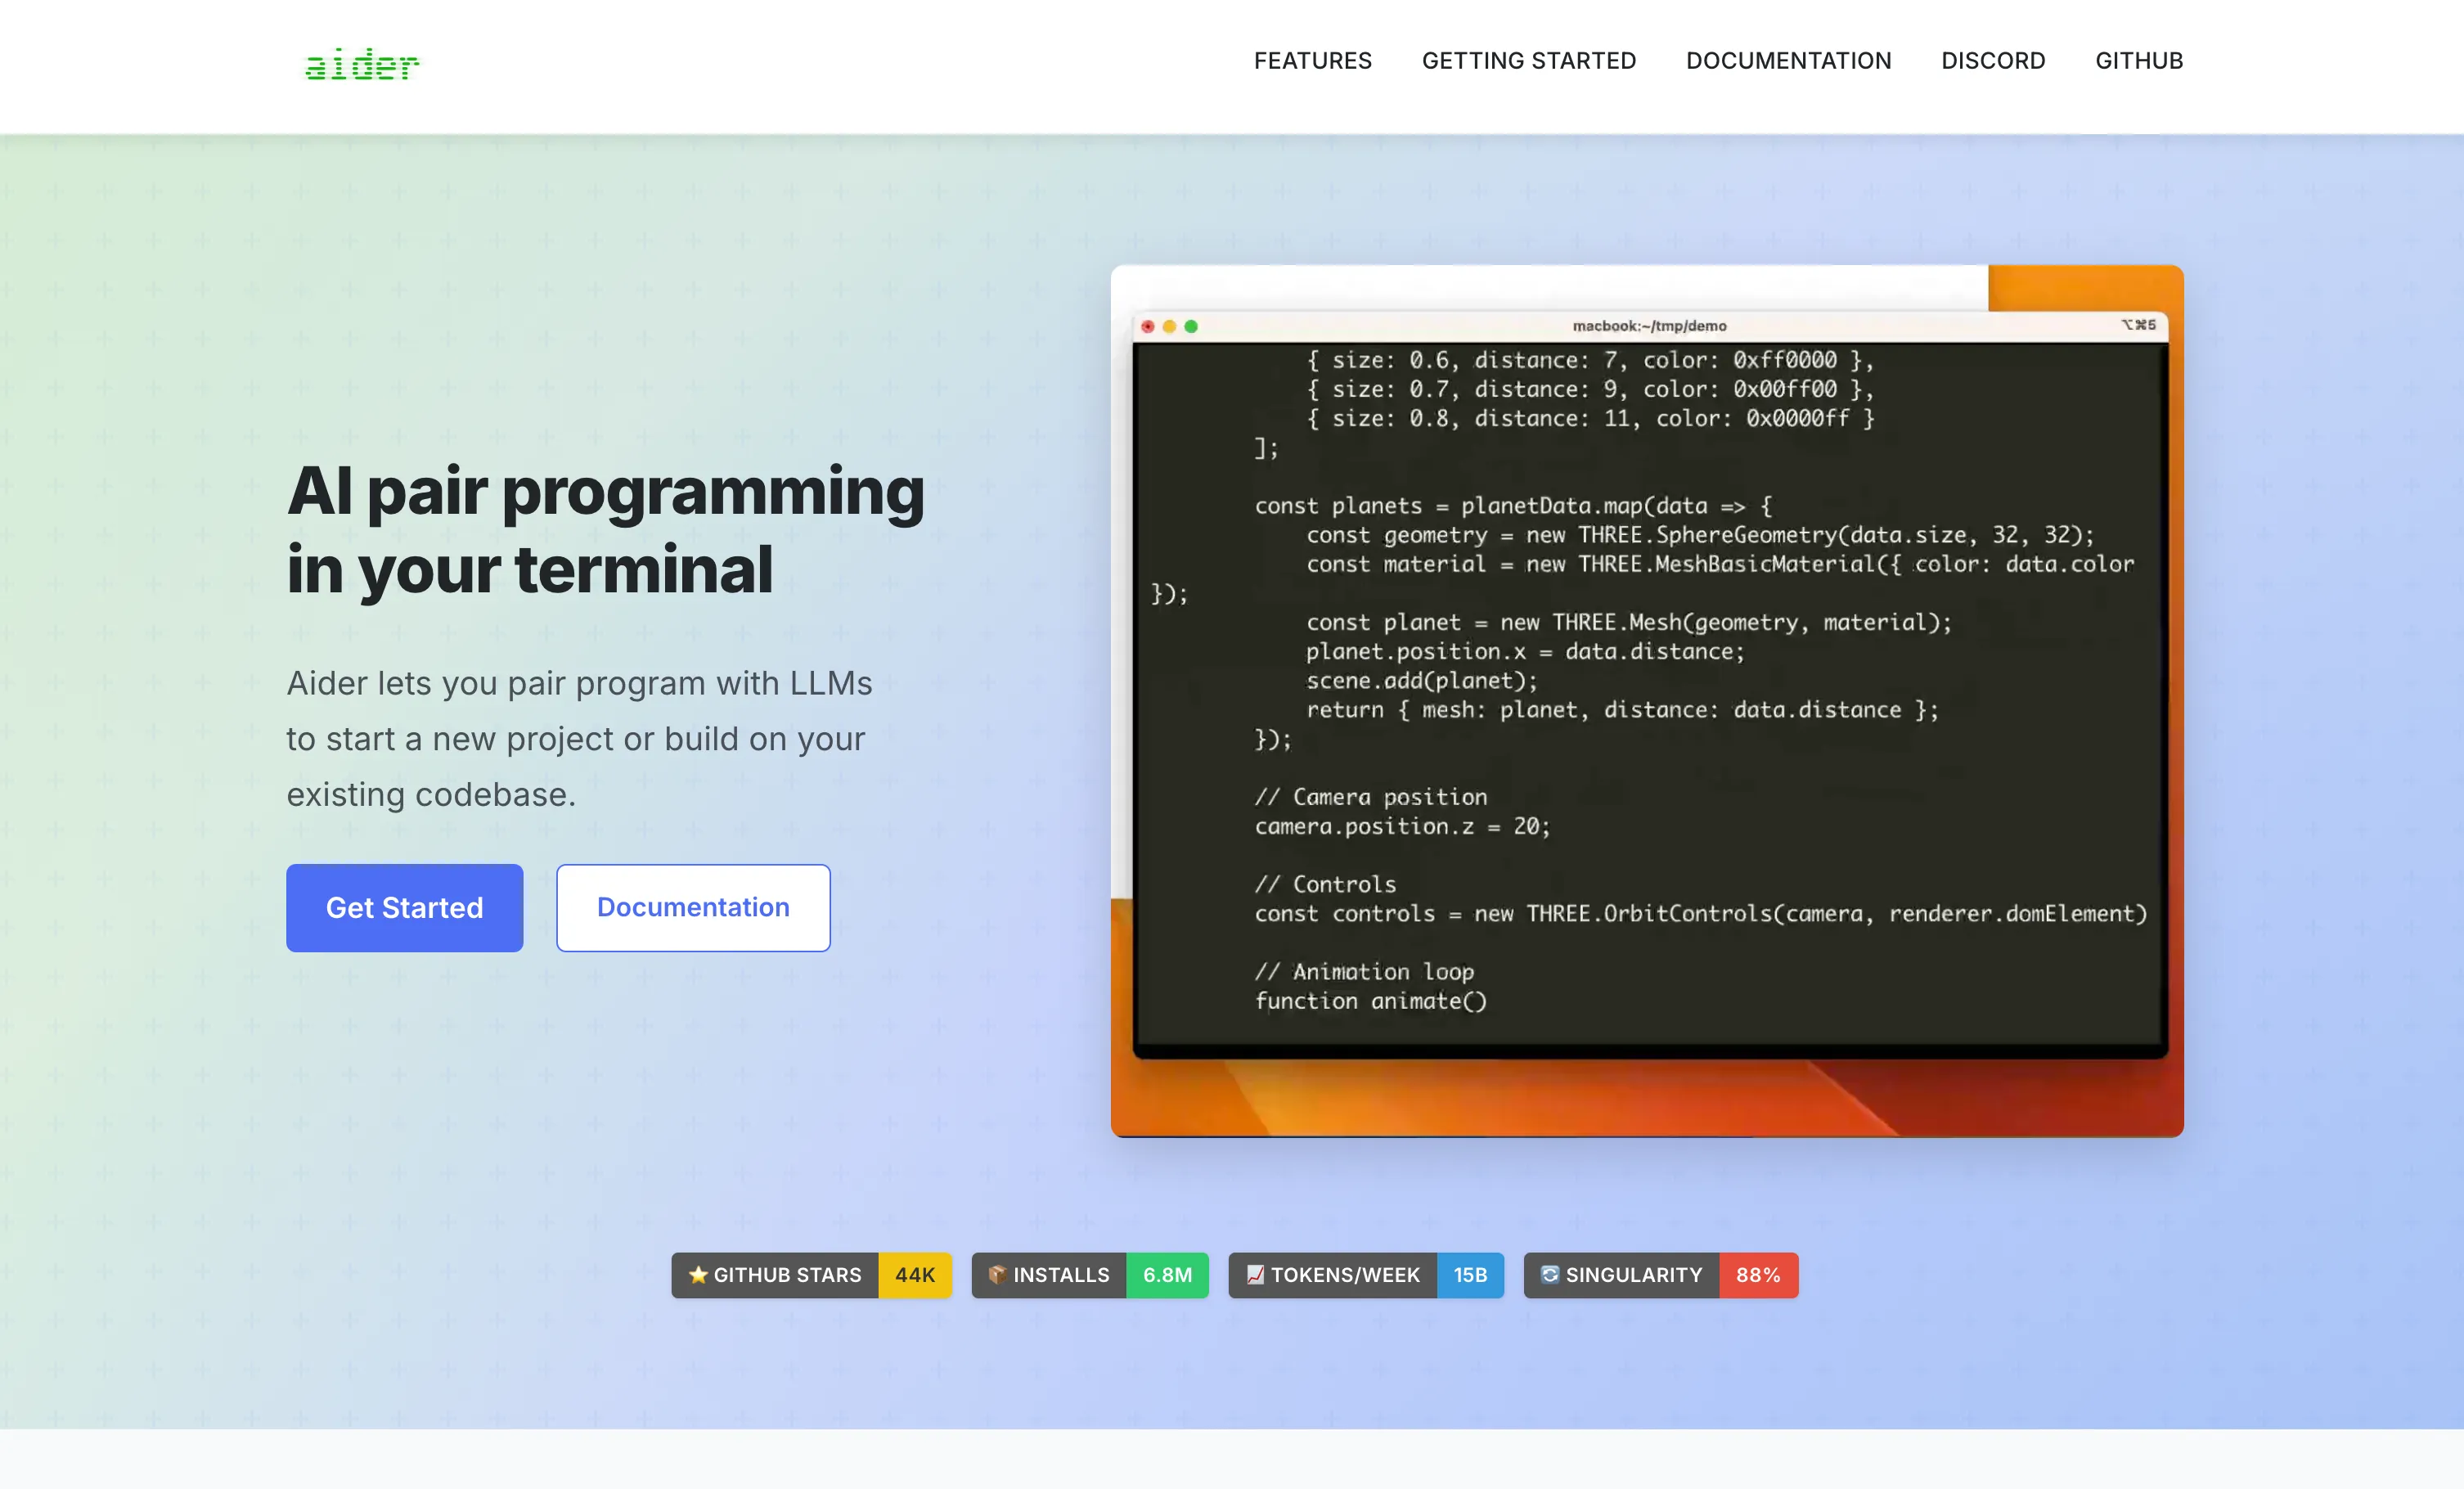Click green zoom dot in demo terminal
Image resolution: width=2464 pixels, height=1489 pixels.
click(1191, 326)
